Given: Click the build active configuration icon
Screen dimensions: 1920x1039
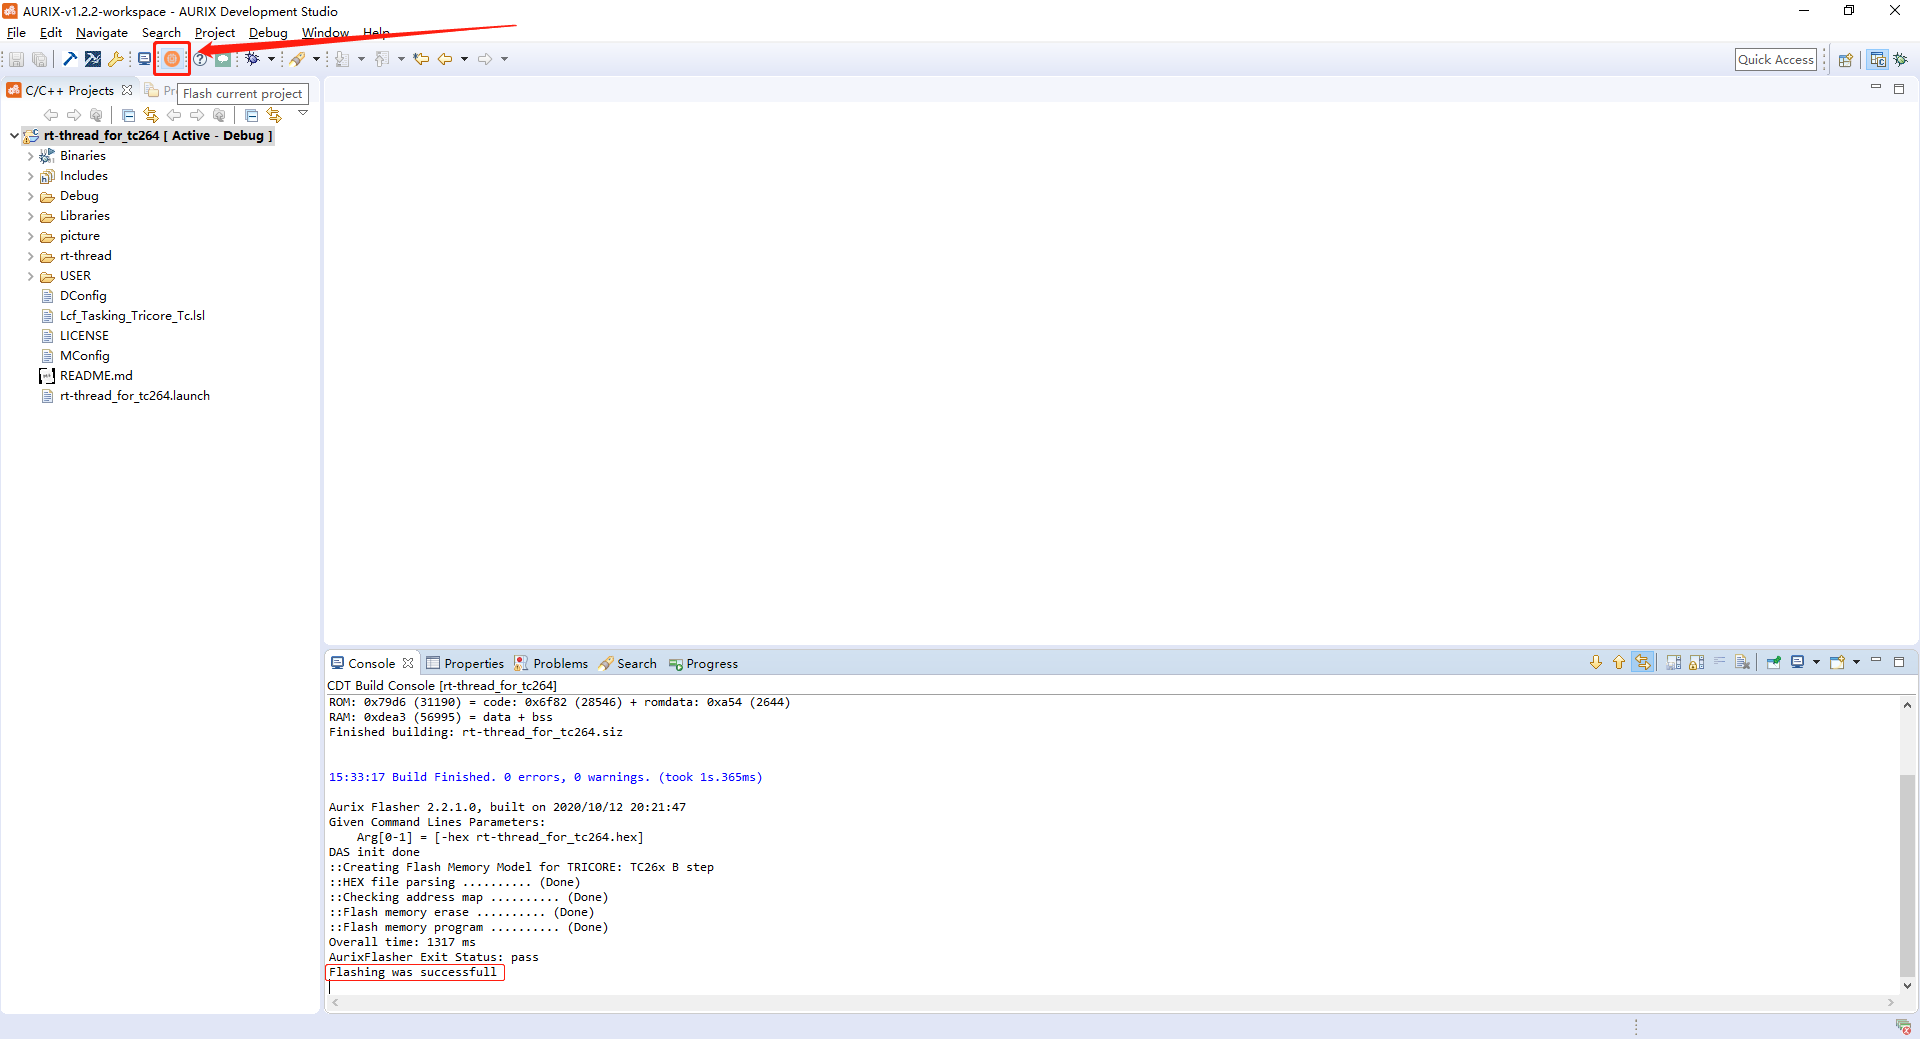Looking at the screenshot, I should pos(93,59).
